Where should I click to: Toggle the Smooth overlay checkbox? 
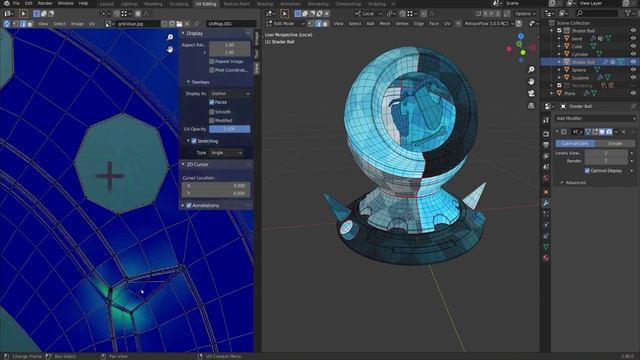coord(211,111)
